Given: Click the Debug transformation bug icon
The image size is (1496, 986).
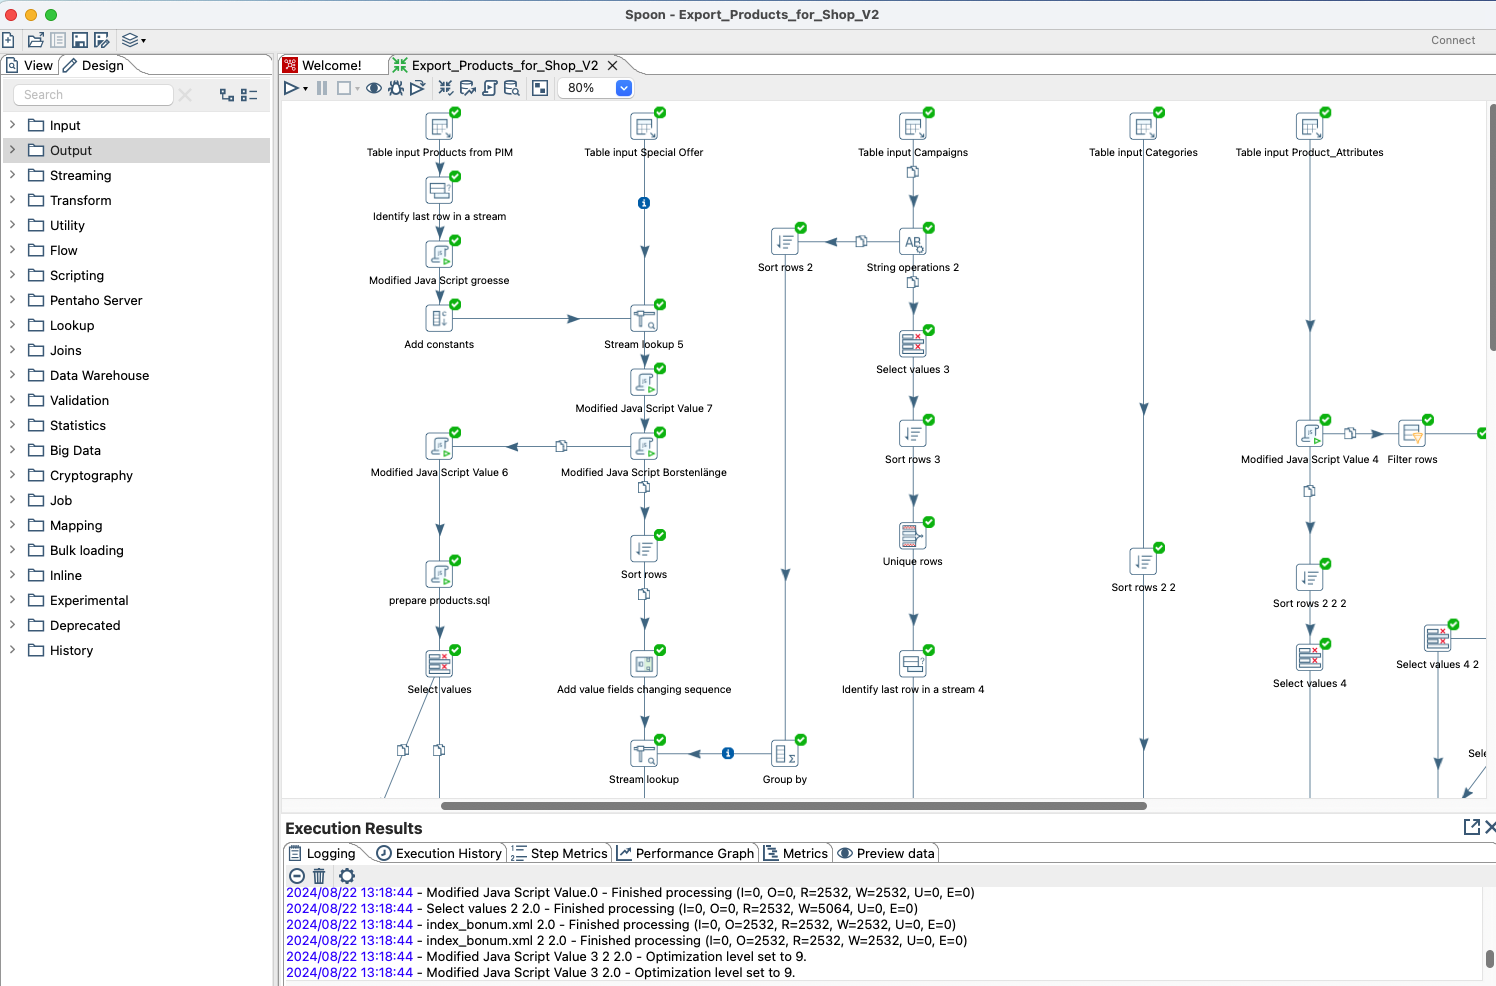Looking at the screenshot, I should tap(396, 88).
